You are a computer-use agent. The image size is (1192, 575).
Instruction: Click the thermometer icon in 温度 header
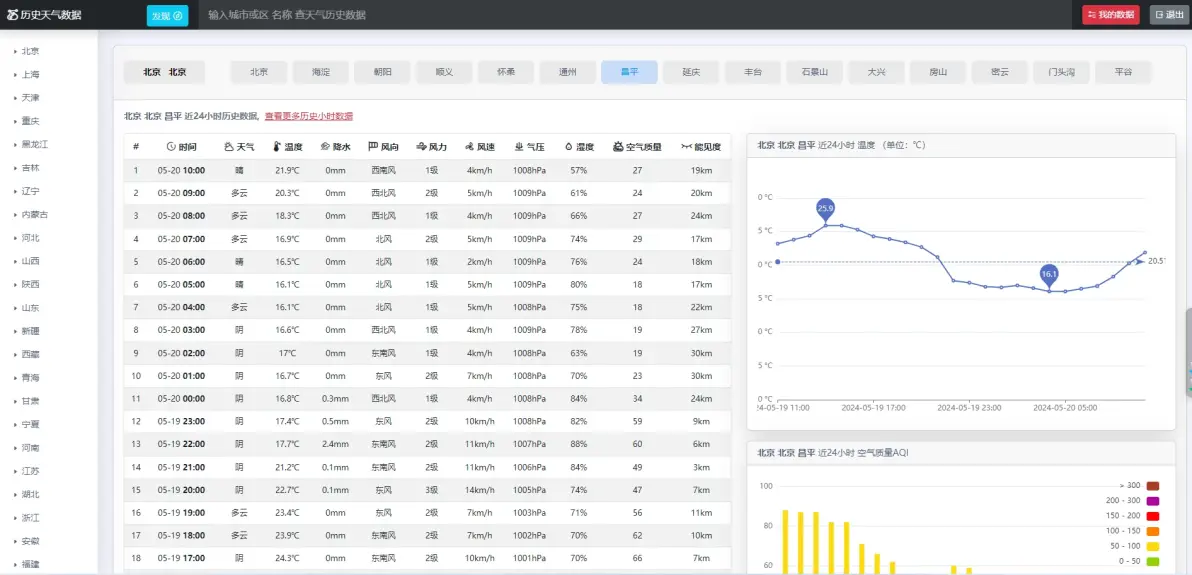(277, 147)
